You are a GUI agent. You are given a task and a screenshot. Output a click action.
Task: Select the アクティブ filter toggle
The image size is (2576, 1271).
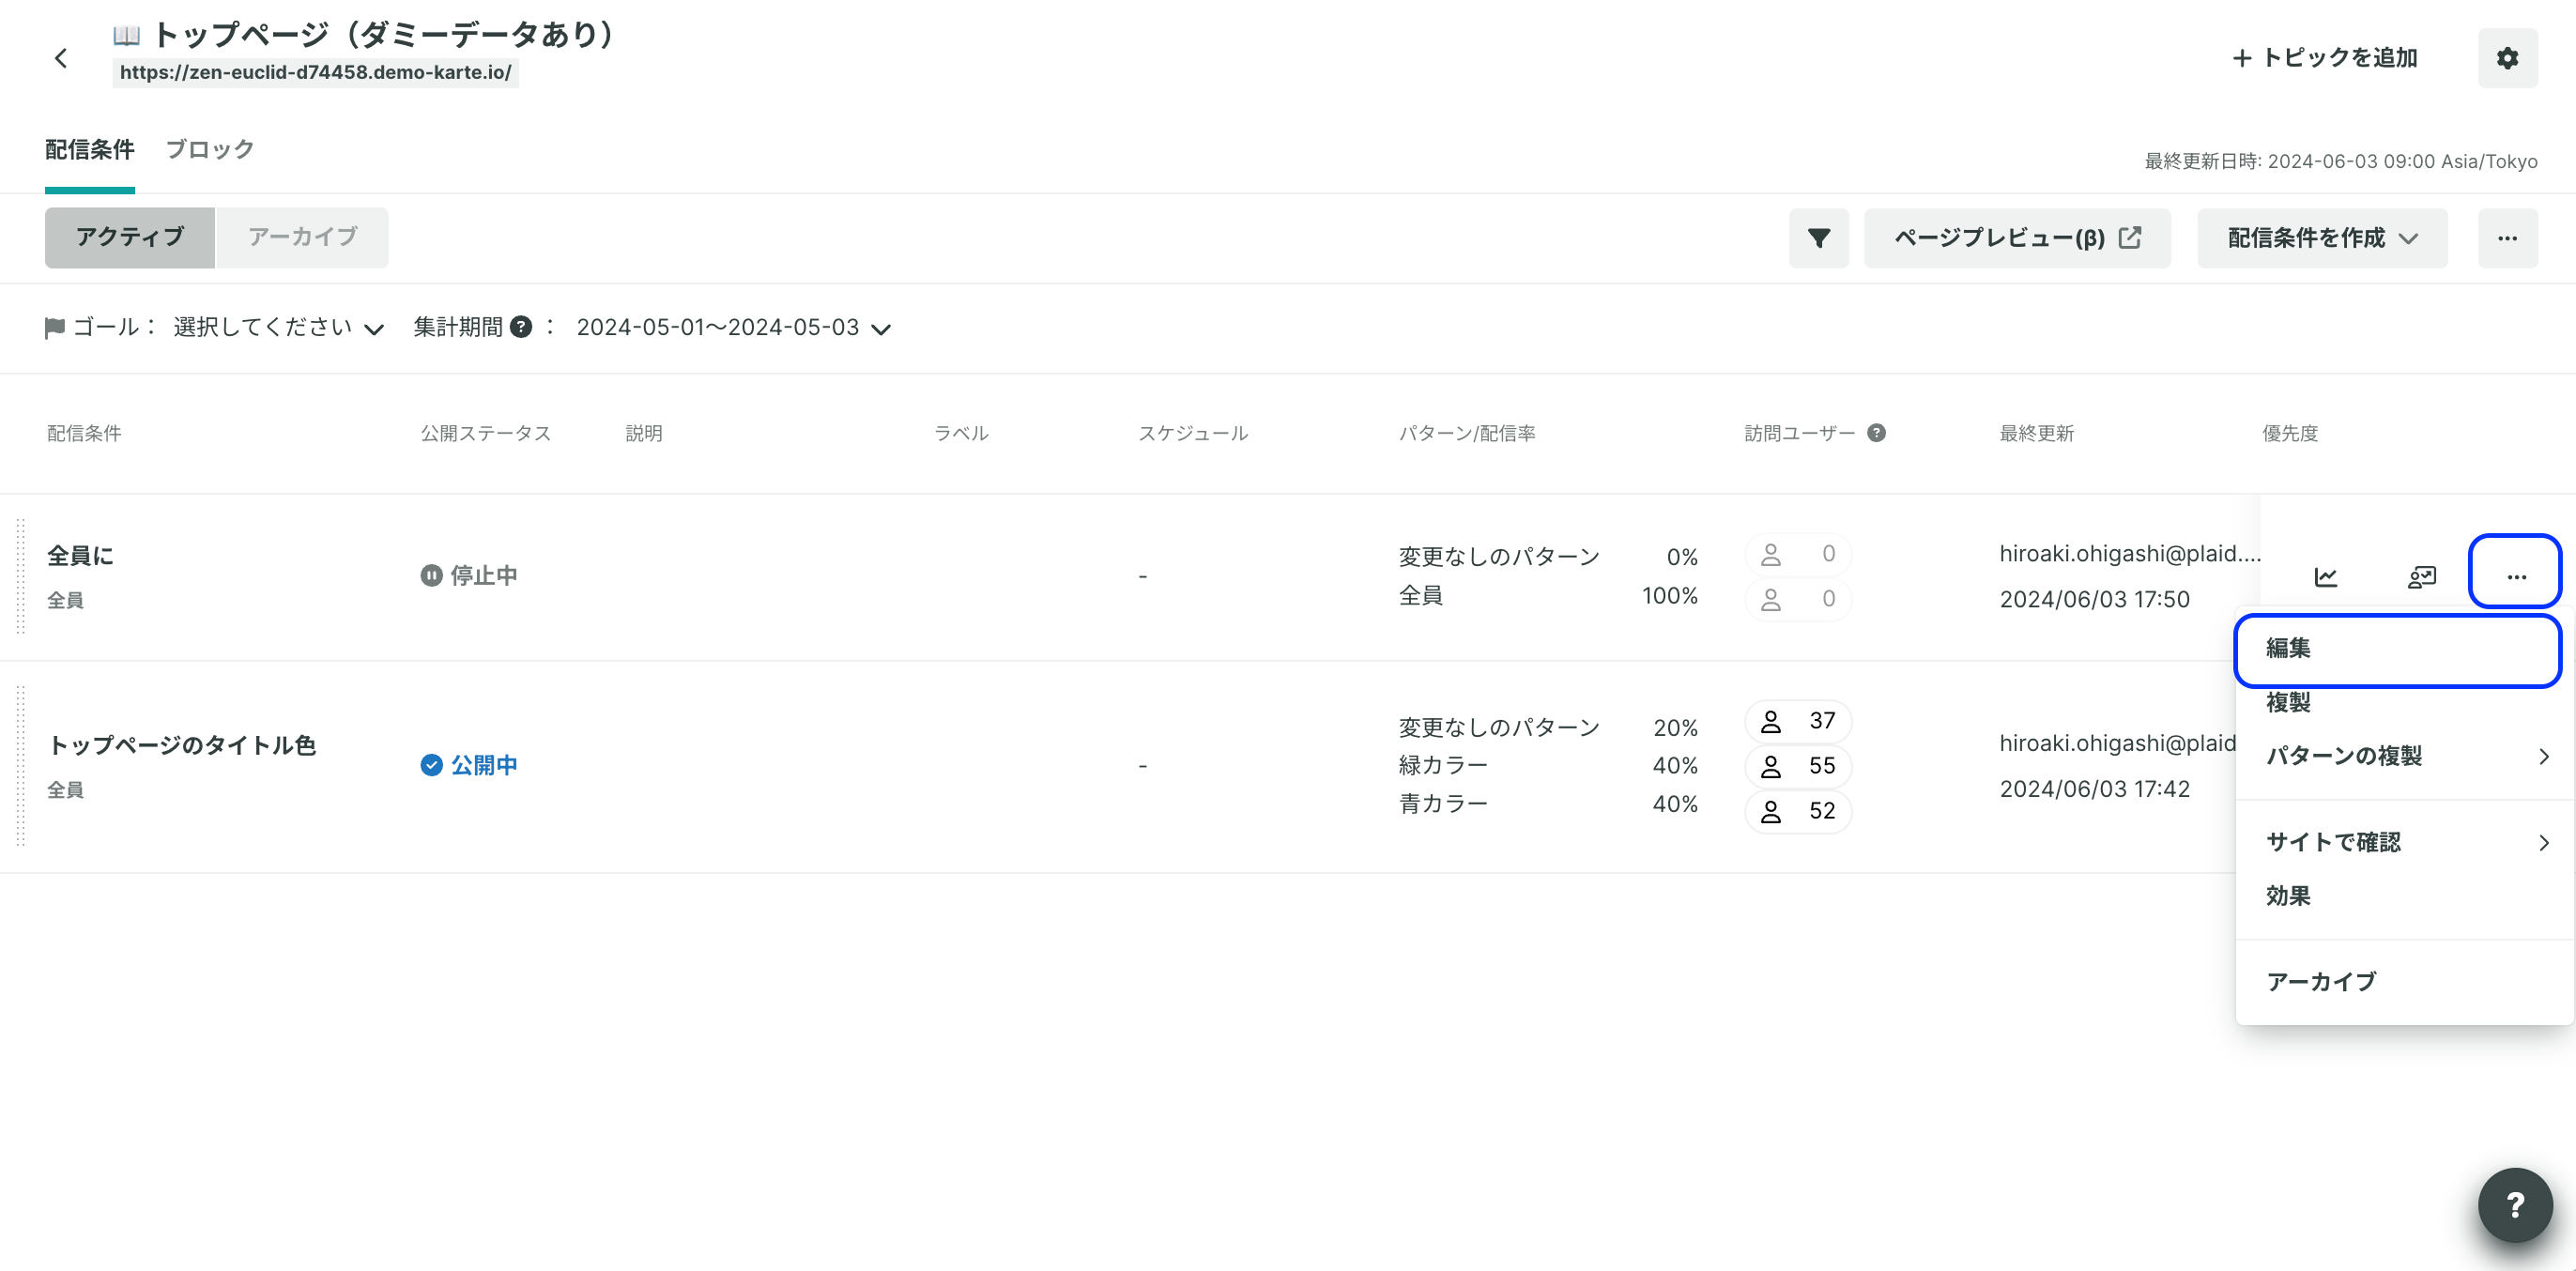[x=130, y=237]
